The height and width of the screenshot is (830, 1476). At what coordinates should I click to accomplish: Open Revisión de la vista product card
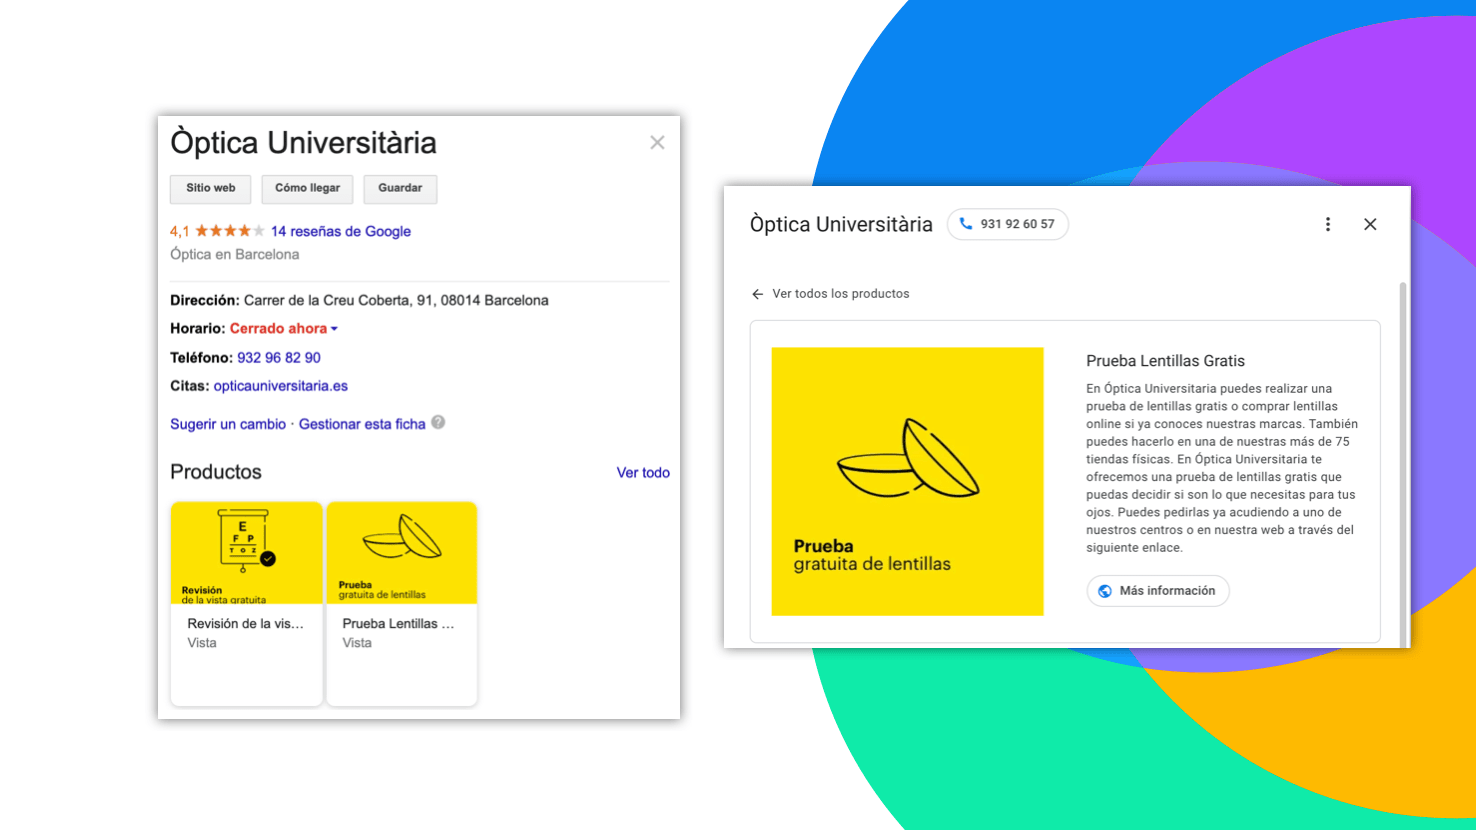(x=246, y=604)
